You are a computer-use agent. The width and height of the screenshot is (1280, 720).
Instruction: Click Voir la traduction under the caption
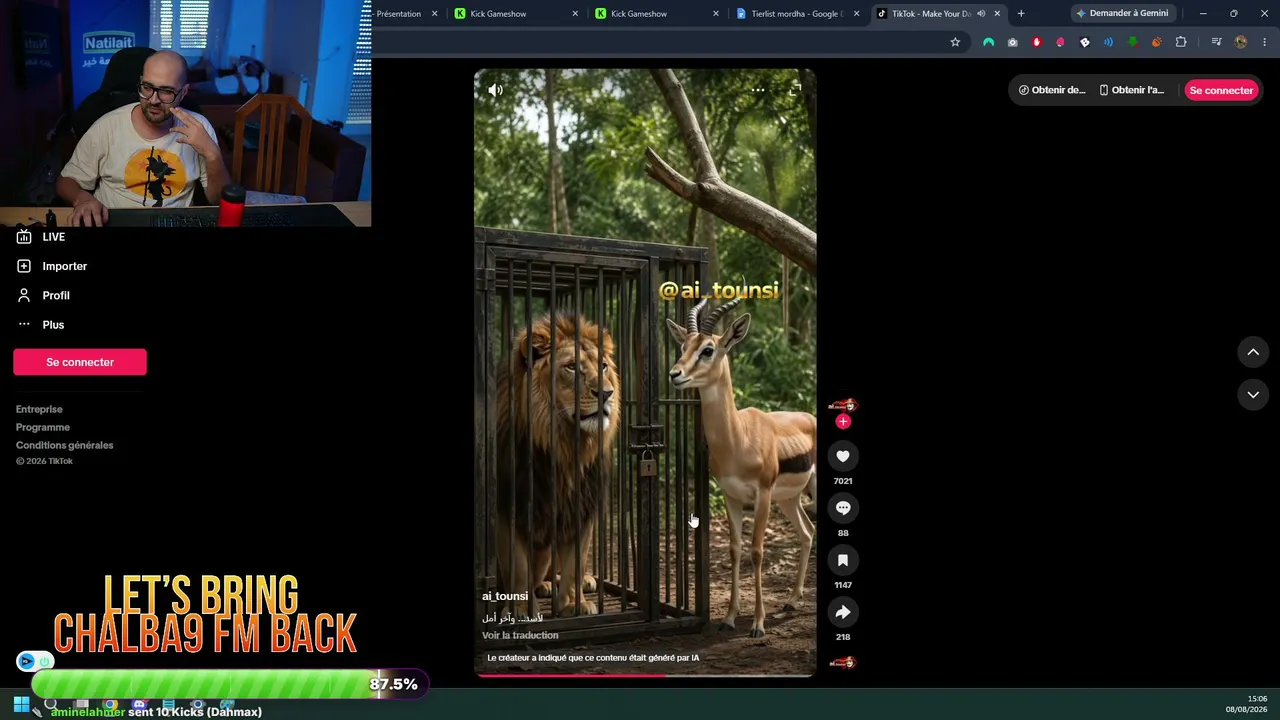click(x=520, y=635)
